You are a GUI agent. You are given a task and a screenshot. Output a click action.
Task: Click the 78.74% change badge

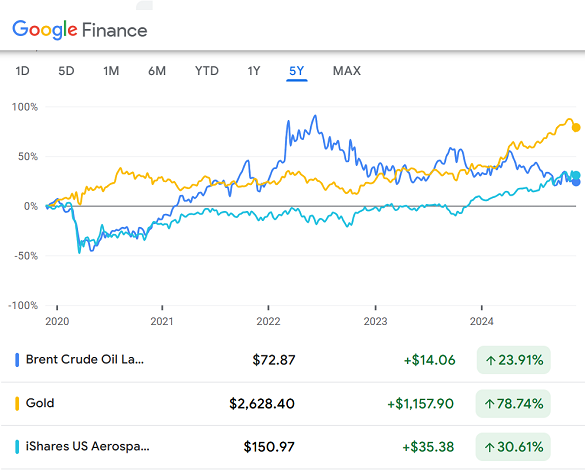pyautogui.click(x=513, y=403)
